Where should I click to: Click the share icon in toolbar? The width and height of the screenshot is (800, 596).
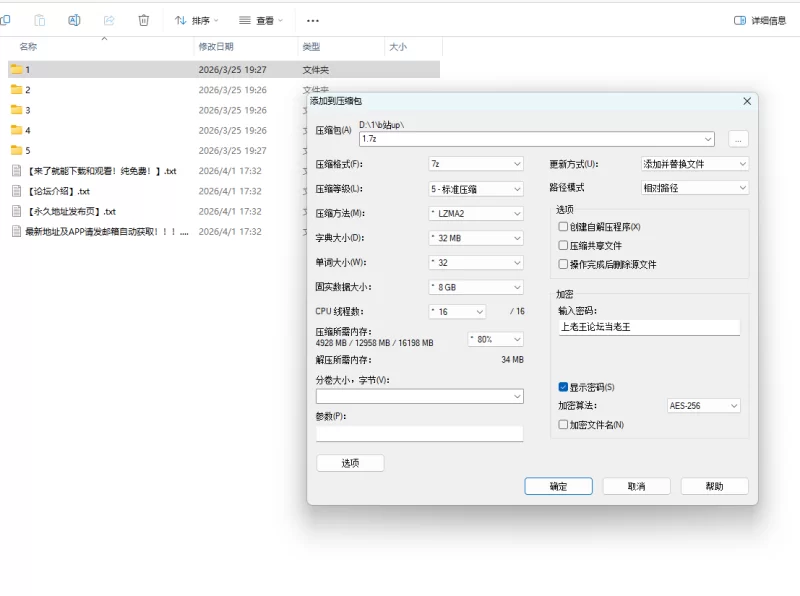tap(109, 20)
